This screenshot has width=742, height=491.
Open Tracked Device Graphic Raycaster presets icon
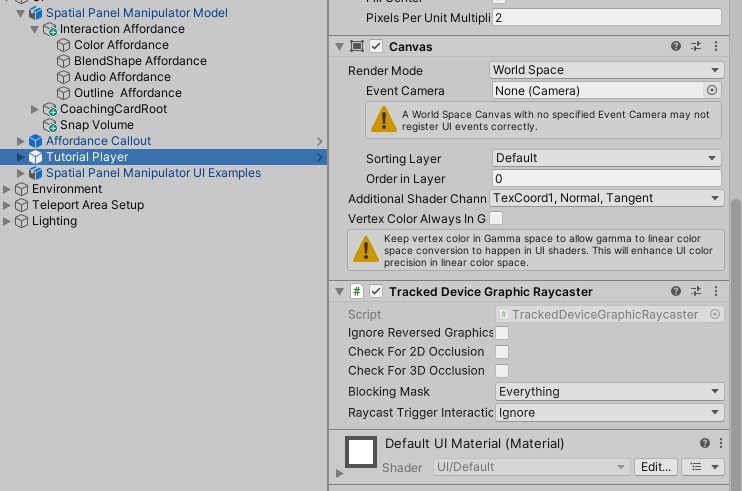pyautogui.click(x=696, y=291)
